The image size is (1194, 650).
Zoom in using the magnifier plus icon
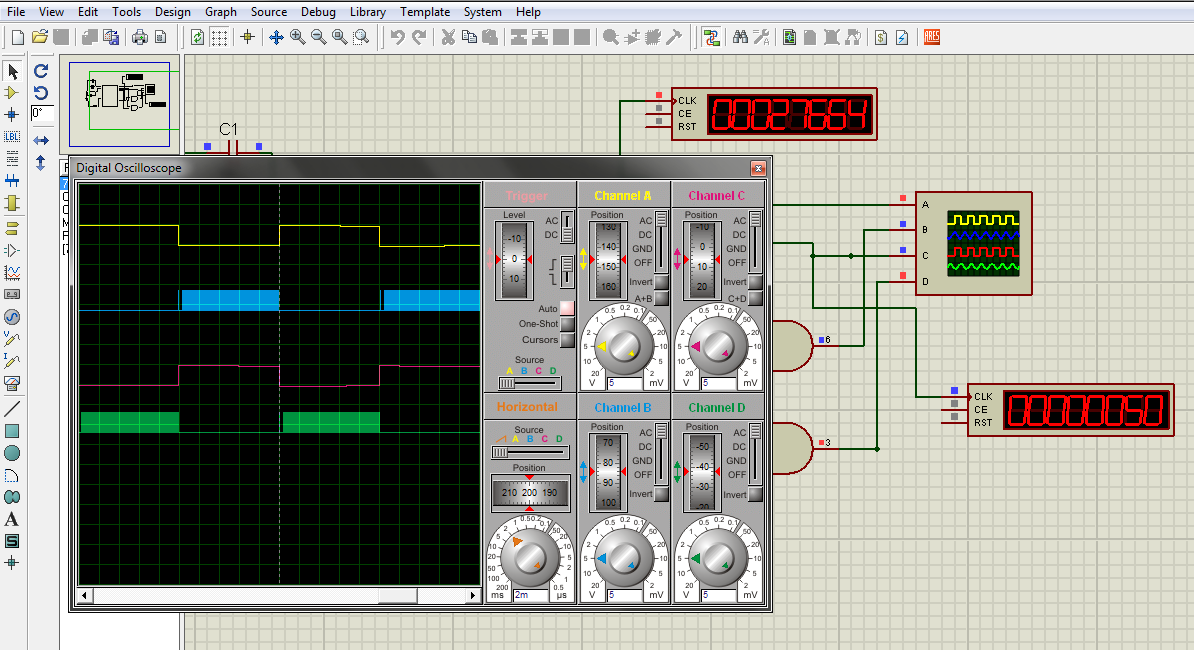point(298,37)
